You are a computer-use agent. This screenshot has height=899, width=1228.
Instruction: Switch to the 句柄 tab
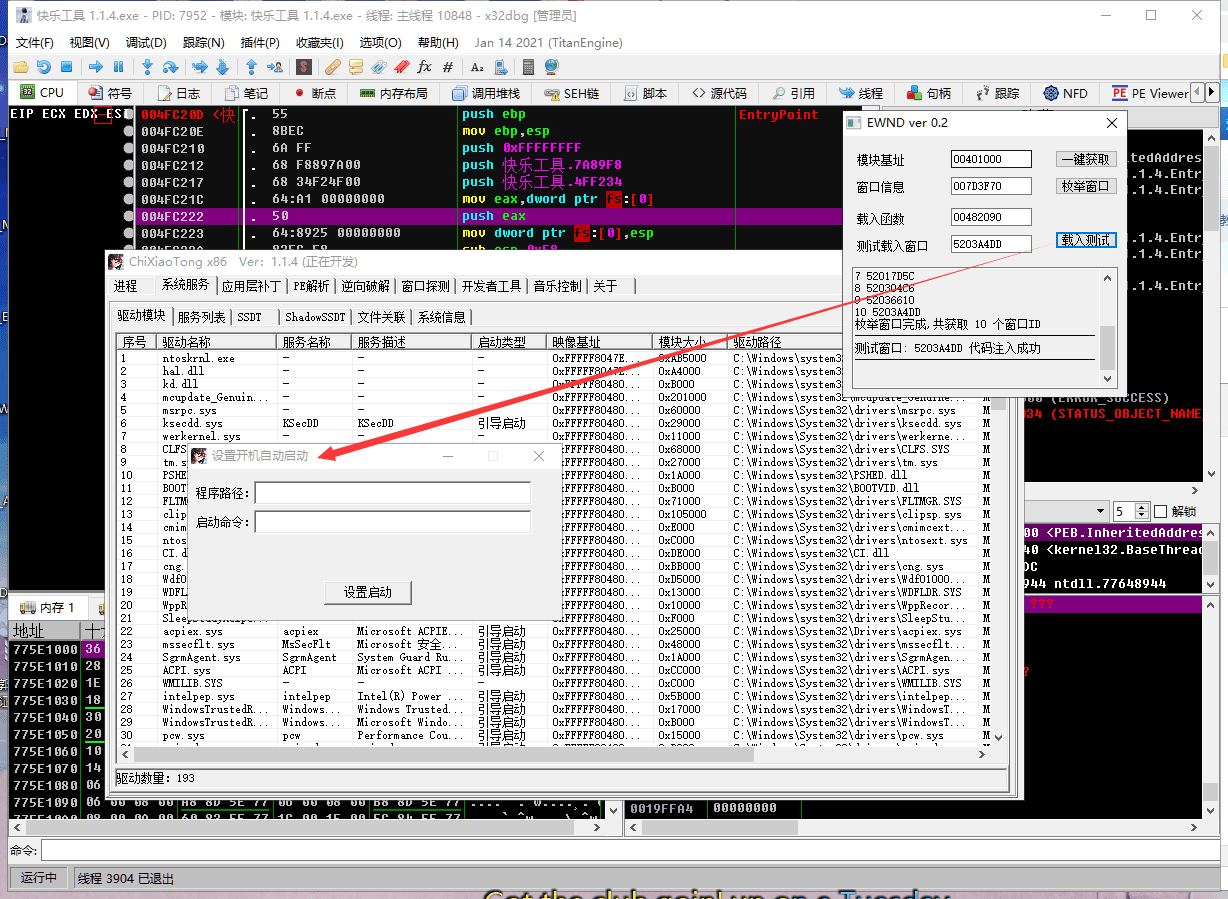coord(928,93)
